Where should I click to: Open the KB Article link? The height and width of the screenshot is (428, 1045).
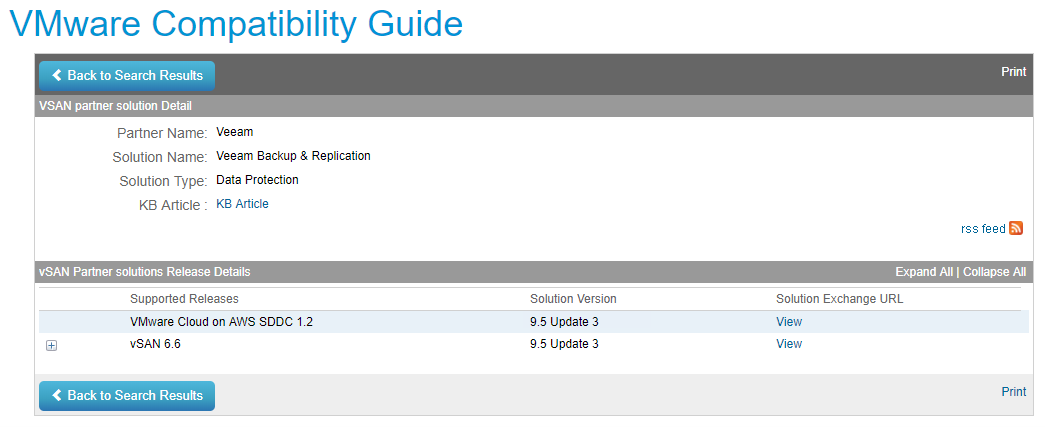pos(242,204)
